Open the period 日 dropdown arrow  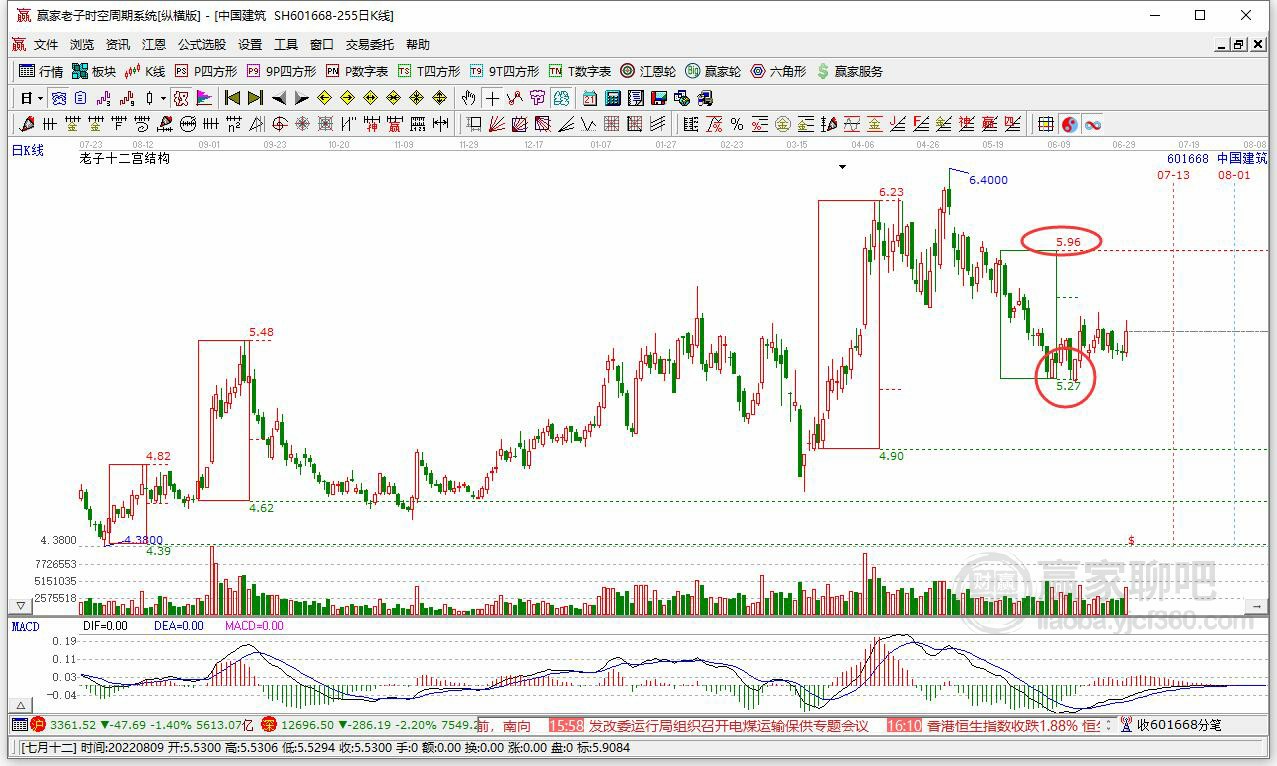click(x=40, y=98)
